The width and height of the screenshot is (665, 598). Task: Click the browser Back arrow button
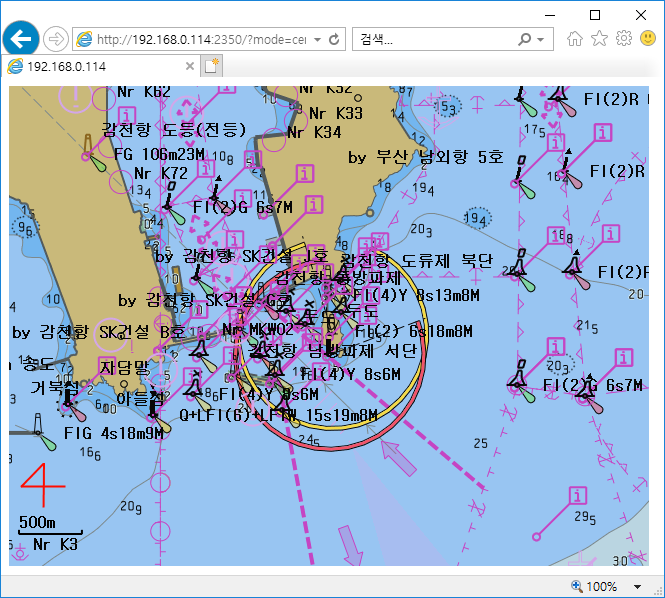21,39
